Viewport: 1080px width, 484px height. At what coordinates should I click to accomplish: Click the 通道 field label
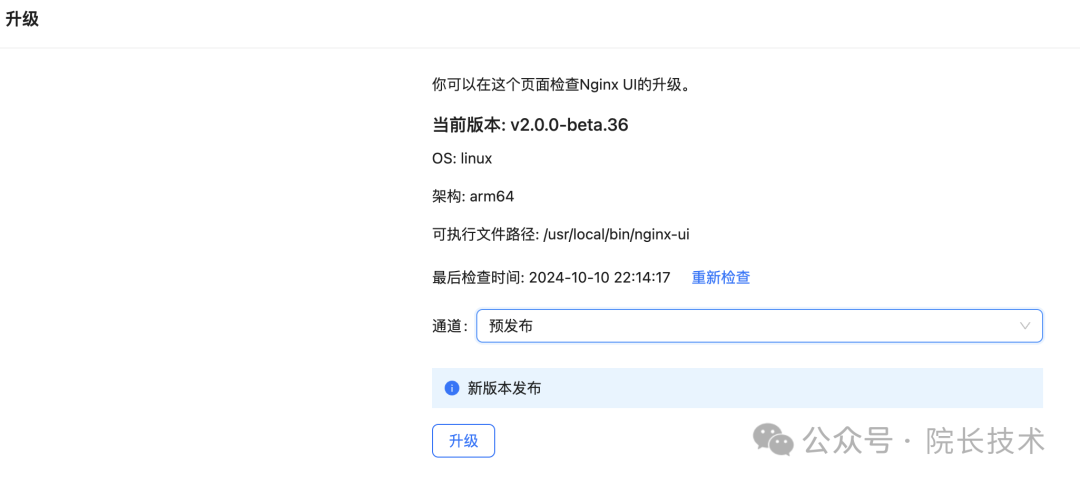point(450,326)
